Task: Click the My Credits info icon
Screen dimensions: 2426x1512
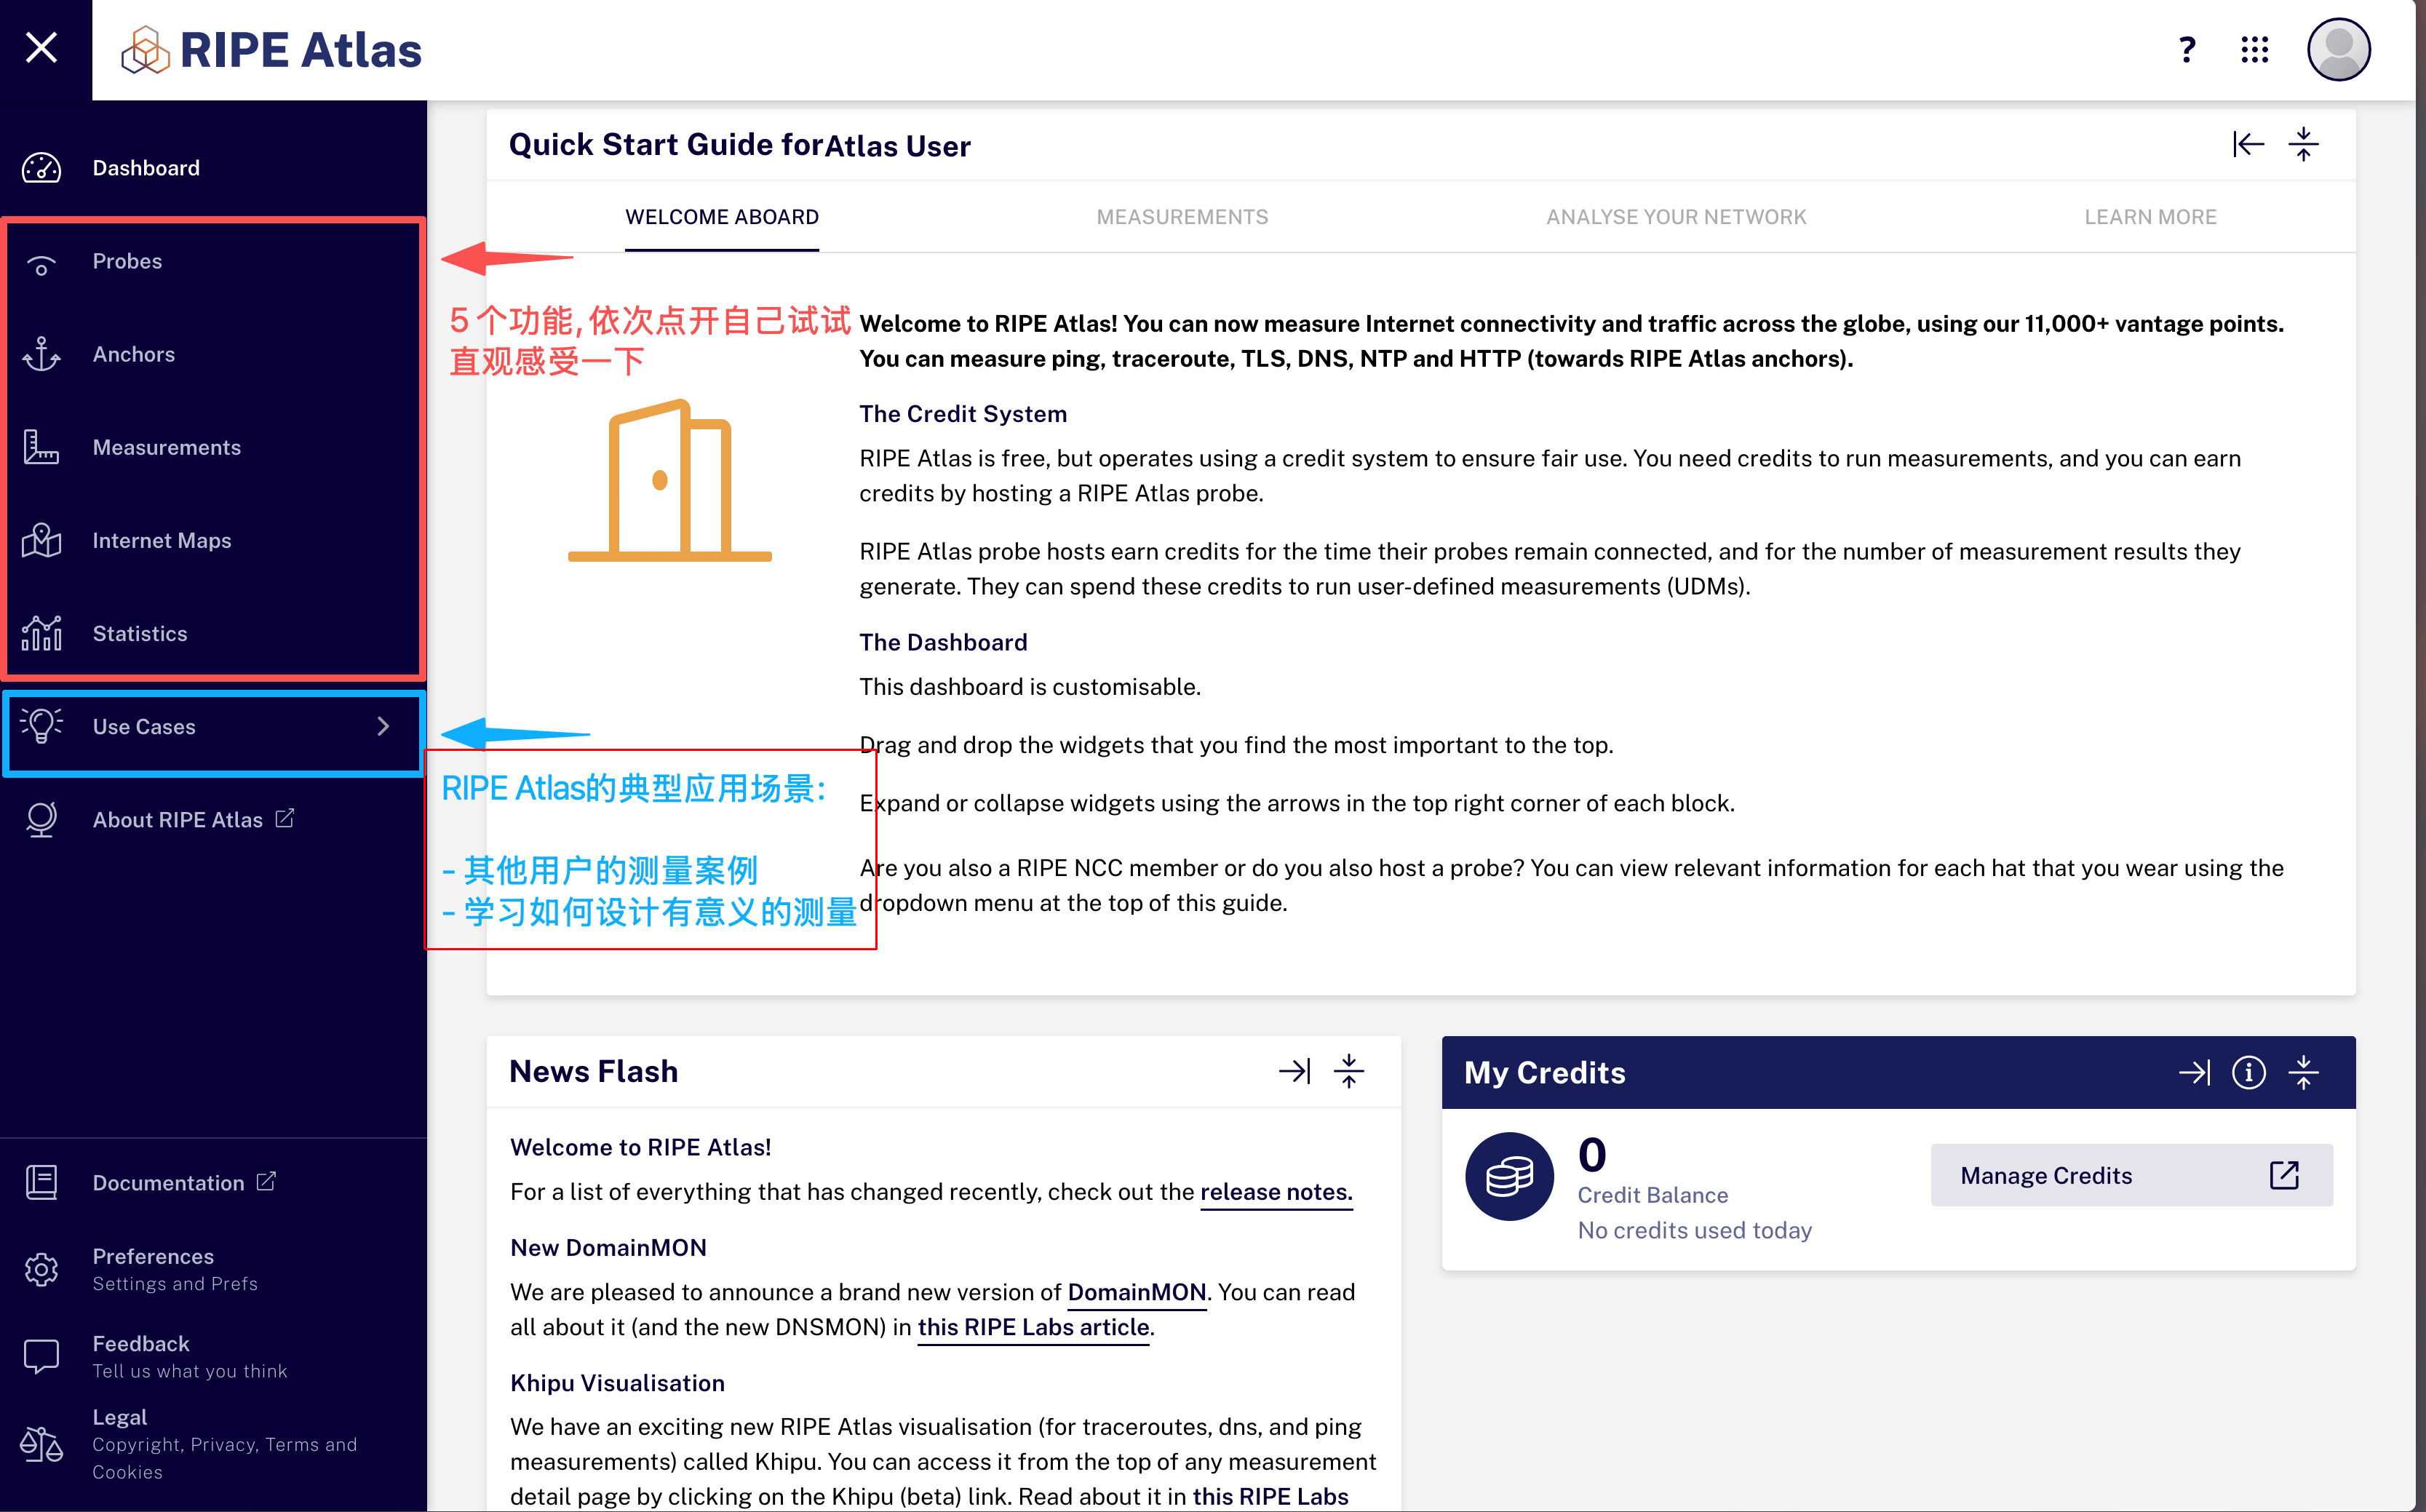Action: coord(2248,1072)
